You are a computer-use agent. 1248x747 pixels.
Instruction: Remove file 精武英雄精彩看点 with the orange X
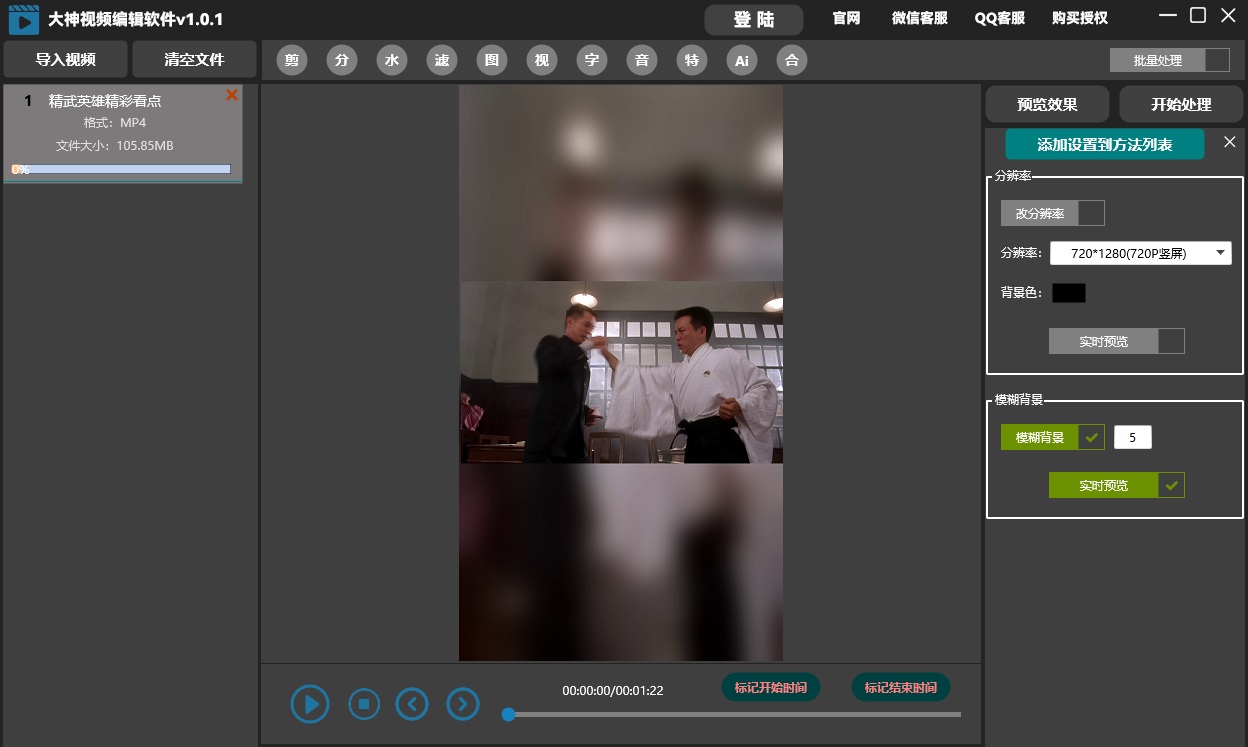coord(232,95)
